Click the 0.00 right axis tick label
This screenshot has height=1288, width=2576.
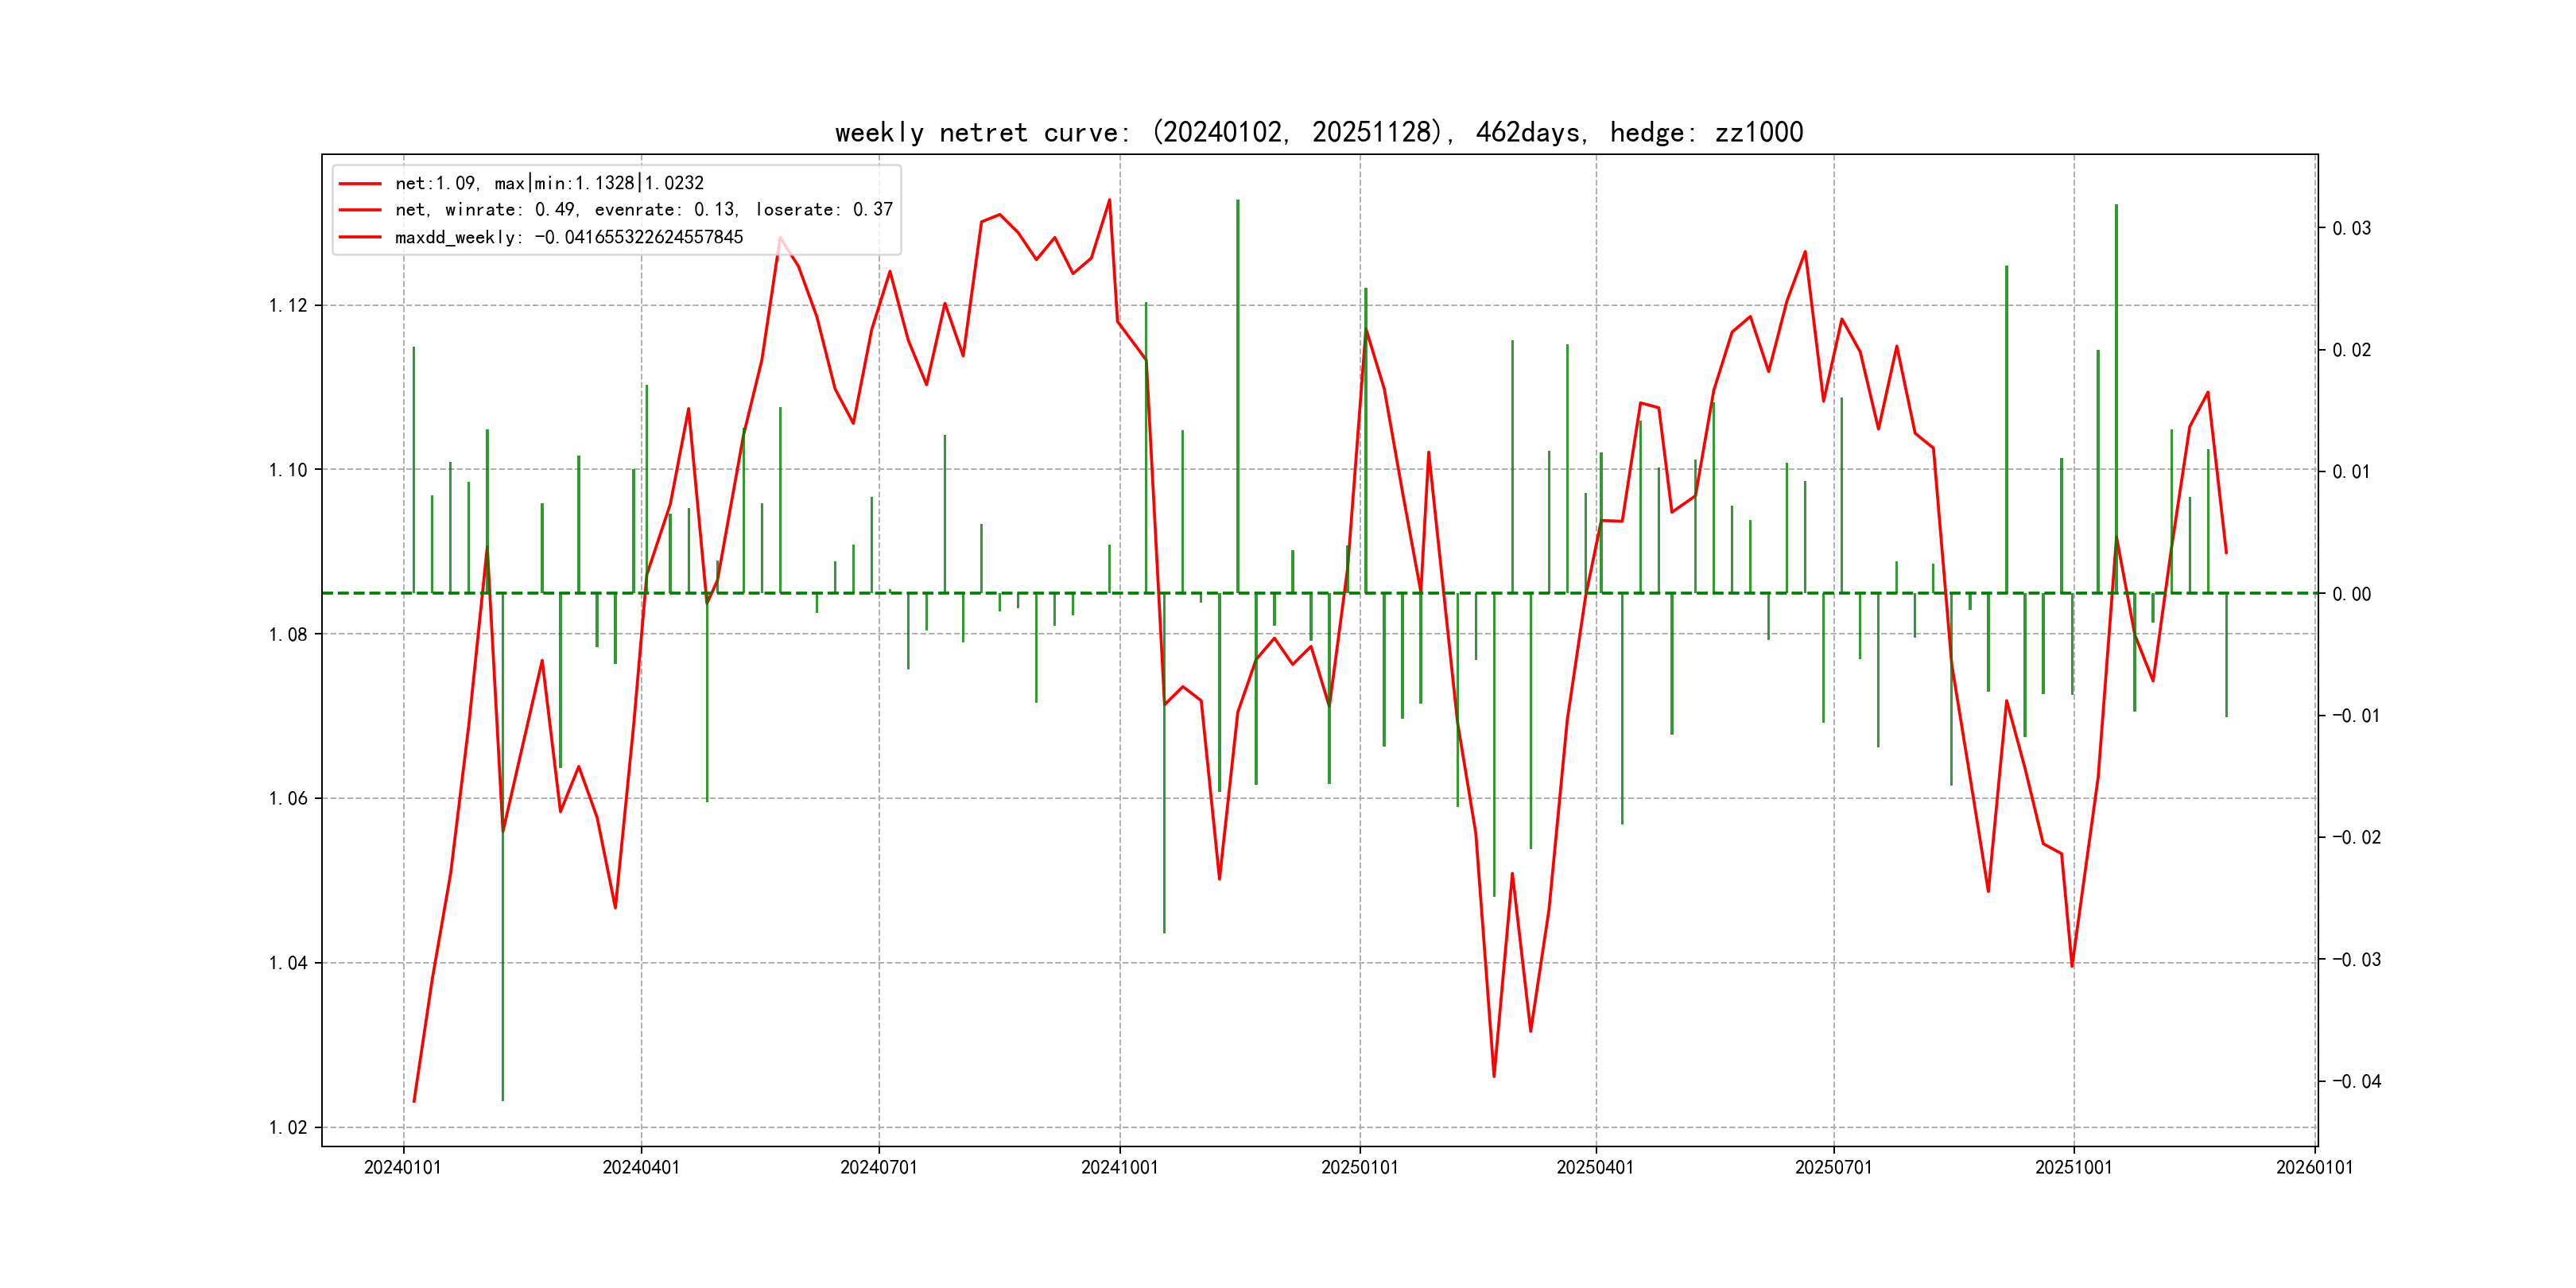(2351, 595)
